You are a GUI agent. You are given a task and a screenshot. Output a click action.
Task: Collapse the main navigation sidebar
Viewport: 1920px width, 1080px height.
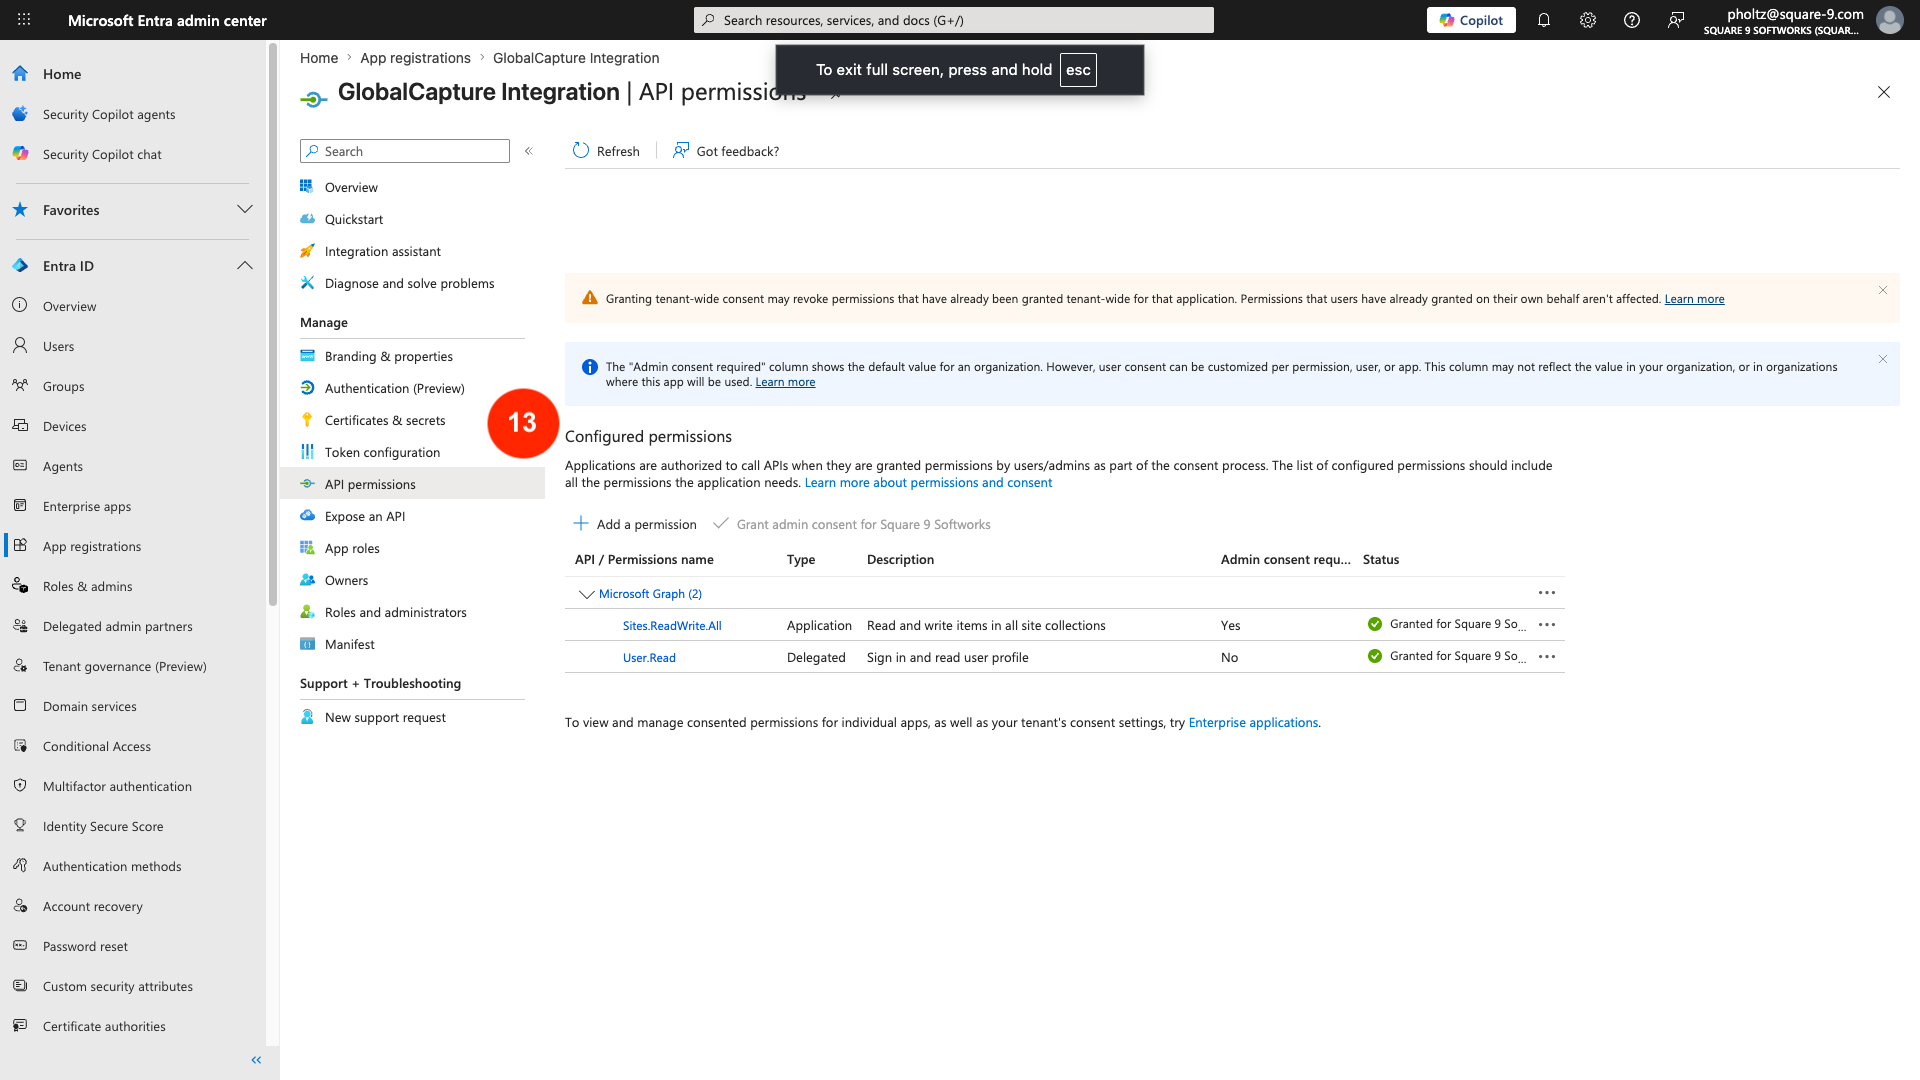[256, 1060]
